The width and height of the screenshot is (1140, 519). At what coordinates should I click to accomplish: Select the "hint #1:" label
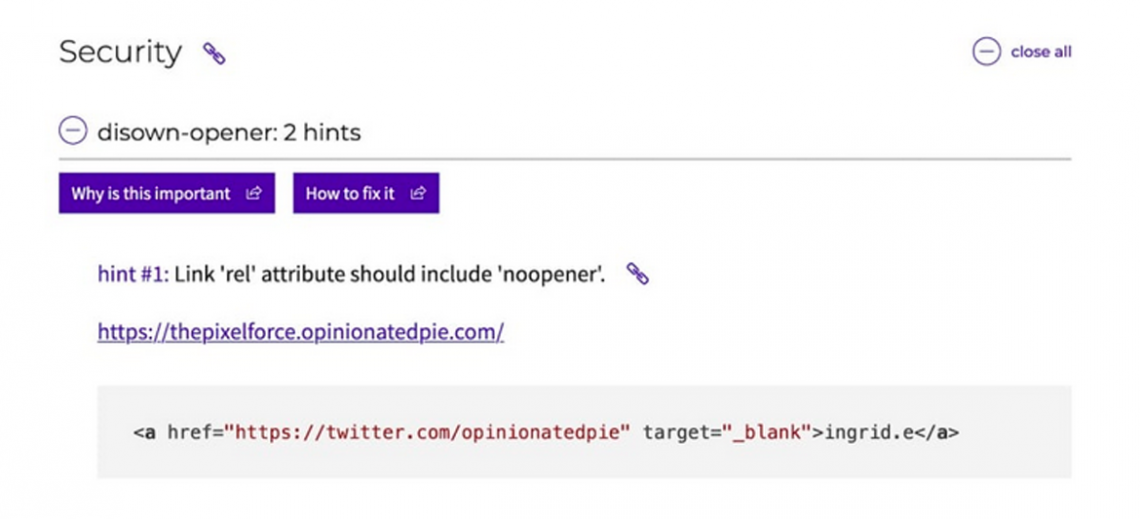point(133,274)
